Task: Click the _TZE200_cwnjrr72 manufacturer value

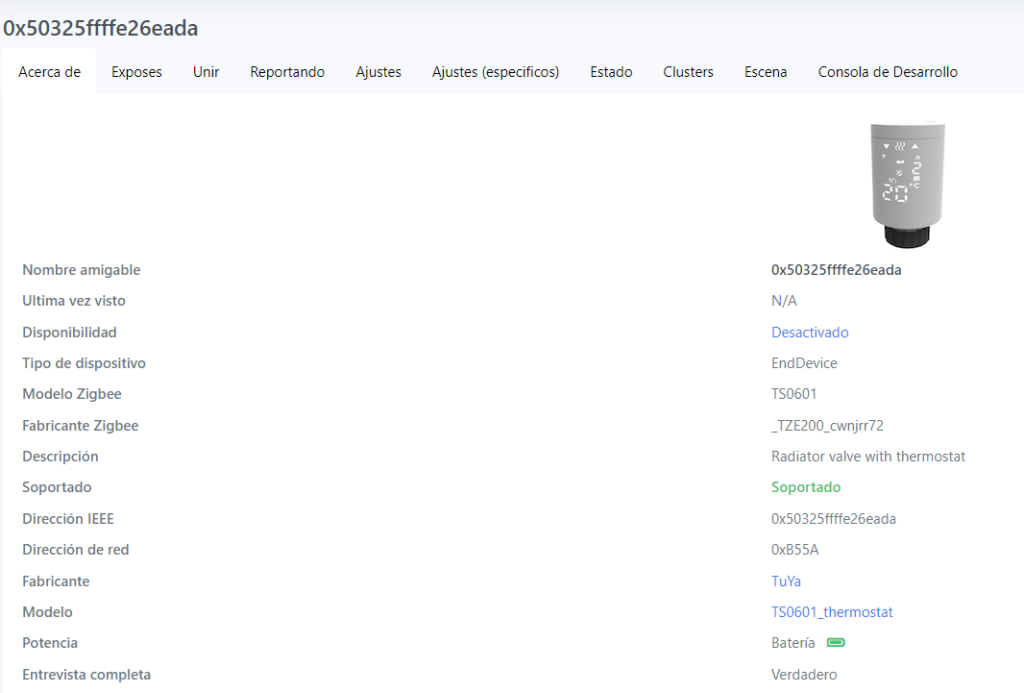Action: [827, 426]
